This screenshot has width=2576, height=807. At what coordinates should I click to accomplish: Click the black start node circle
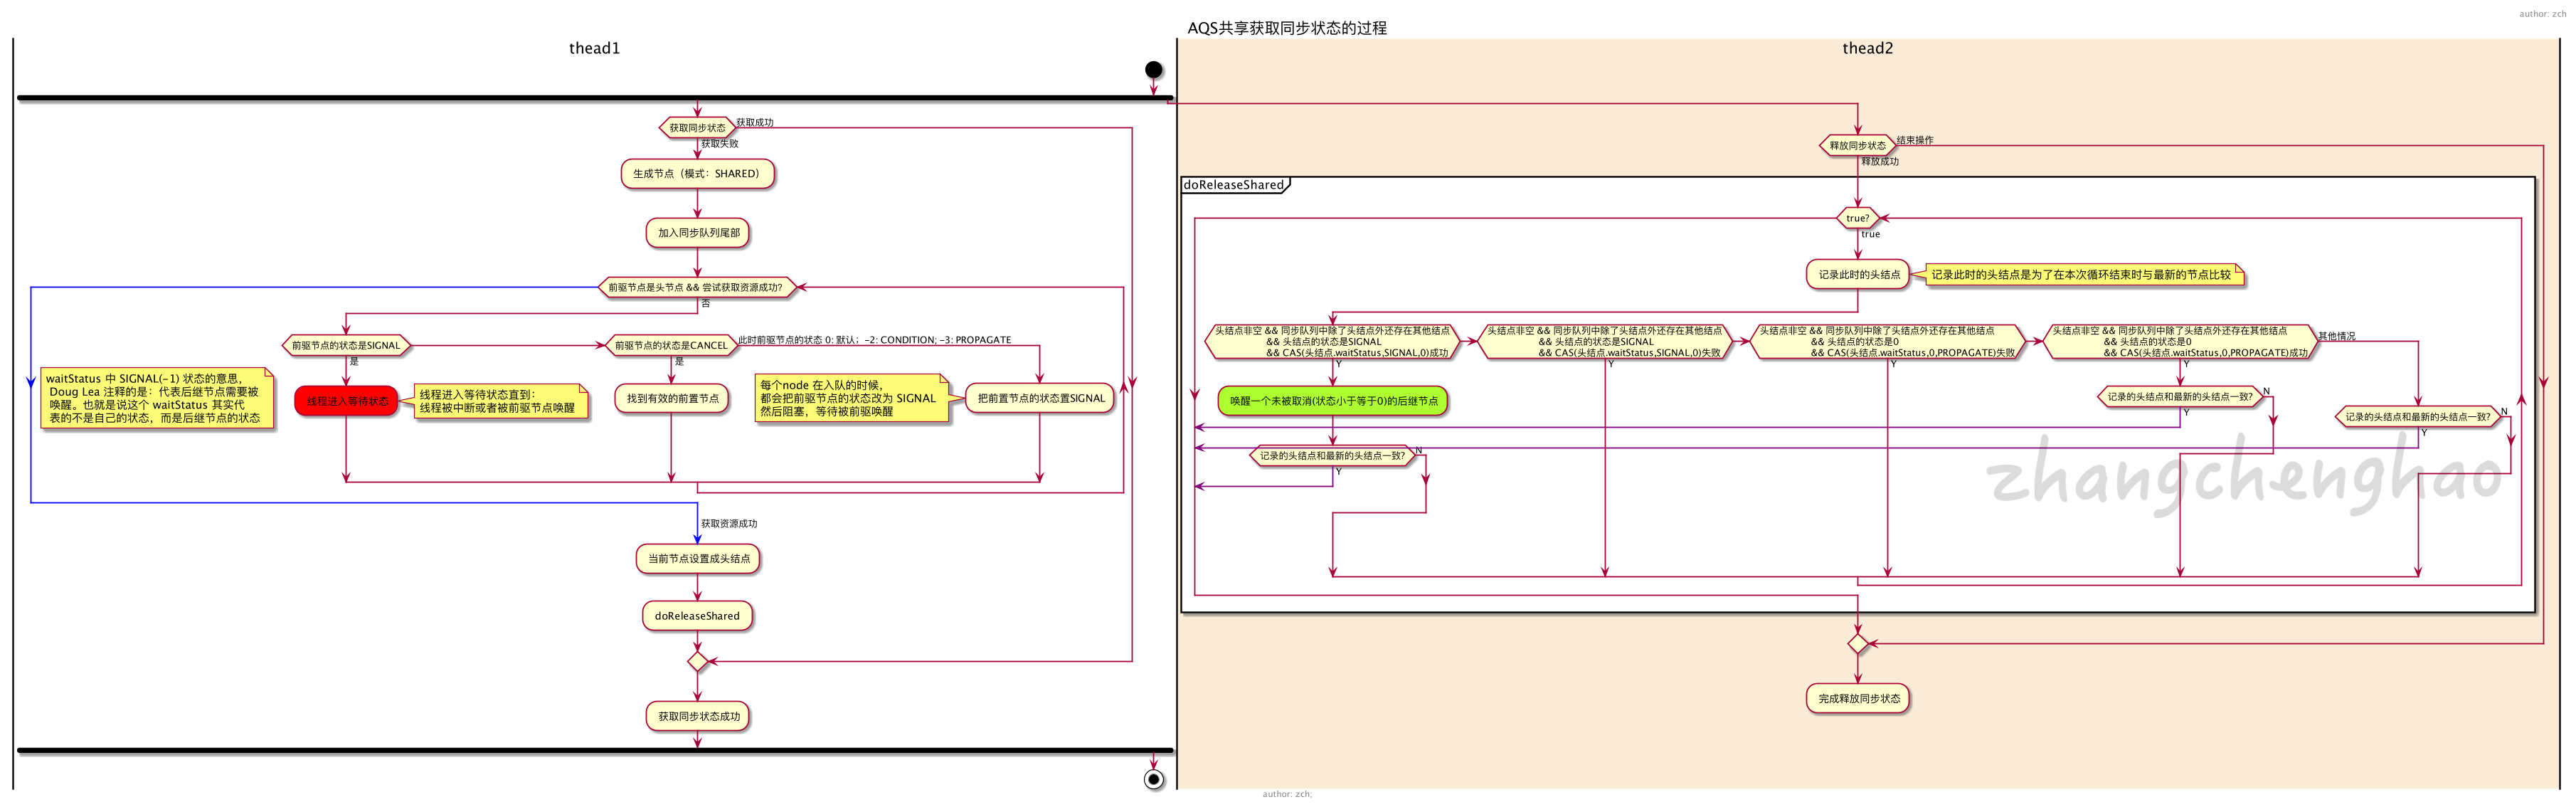1153,70
